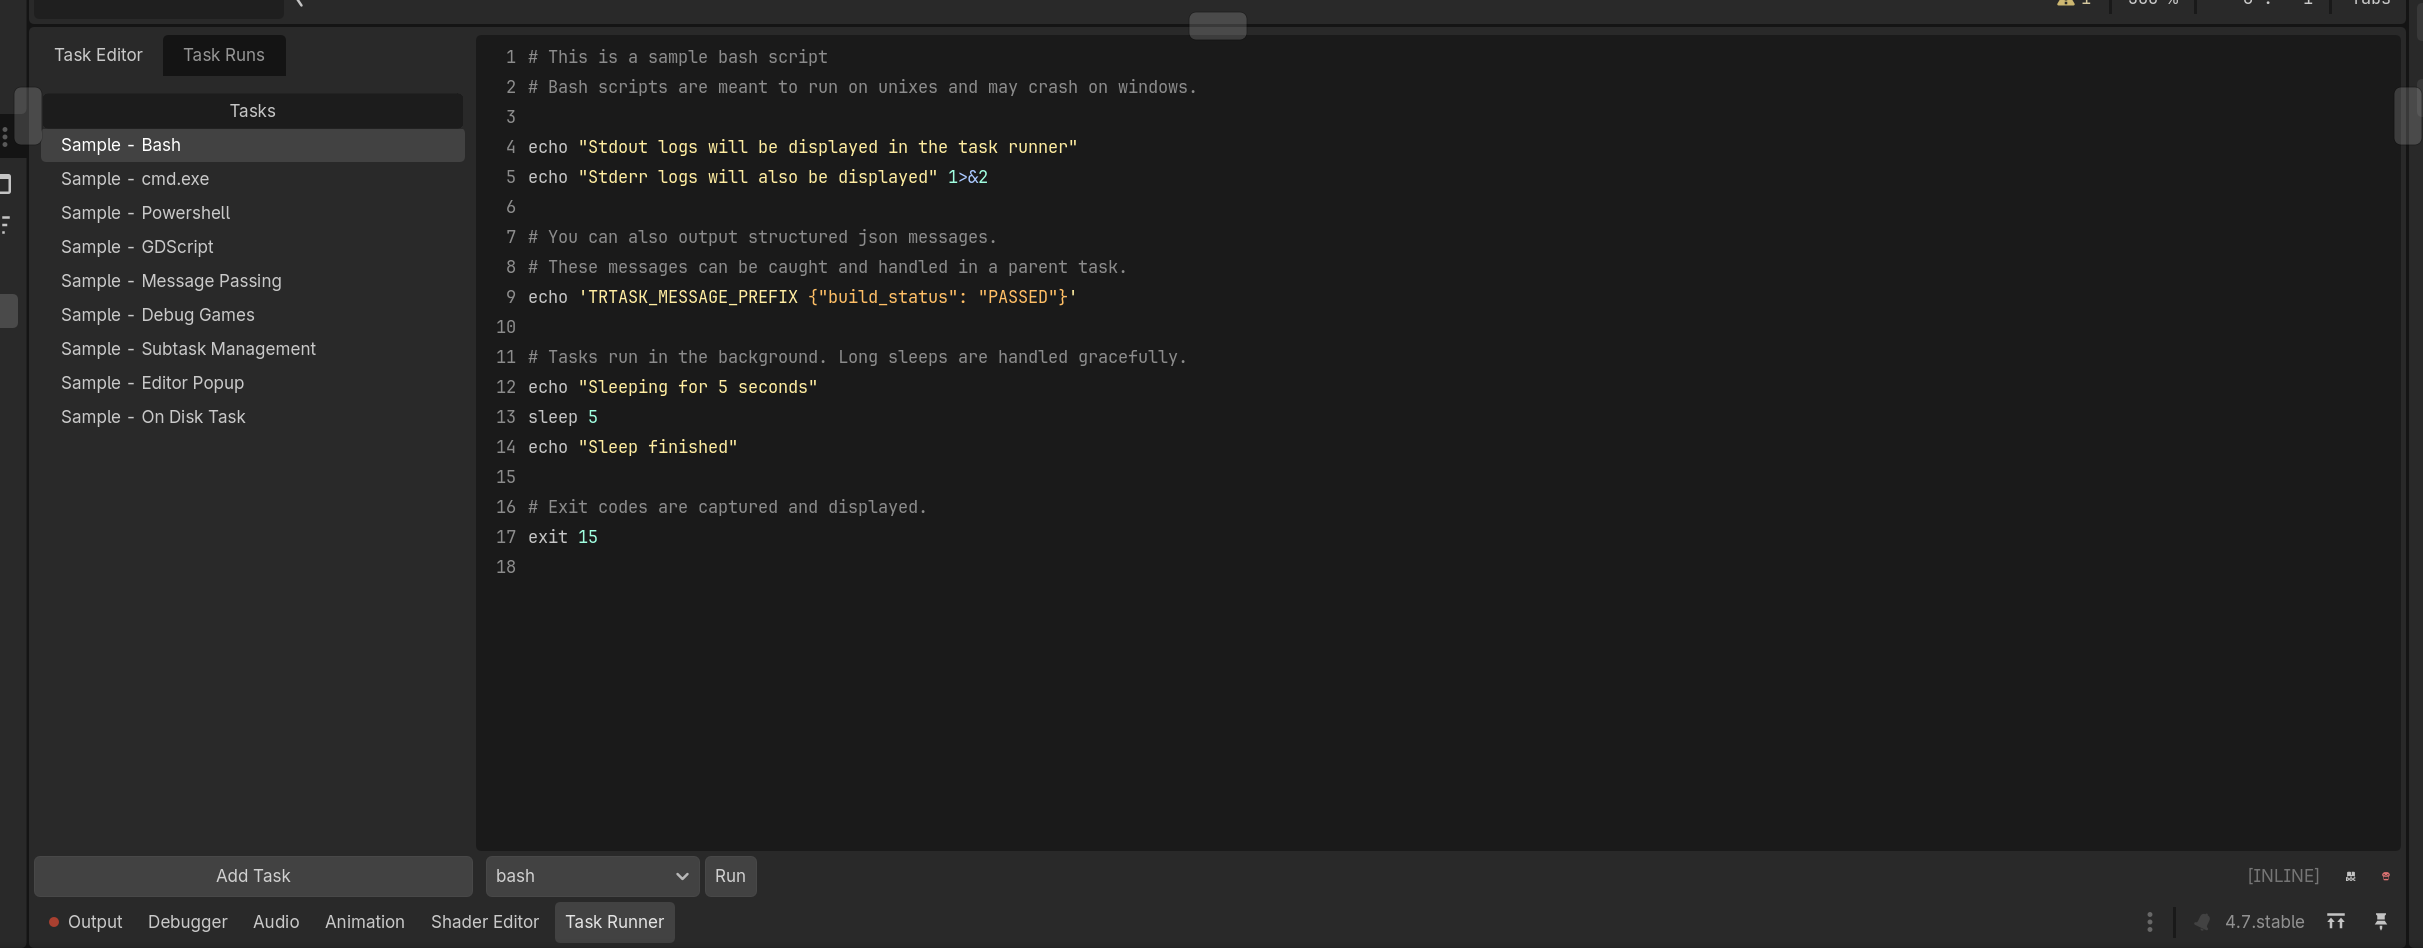The height and width of the screenshot is (948, 2423).
Task: Open the Audio bottom panel tab
Action: (276, 922)
